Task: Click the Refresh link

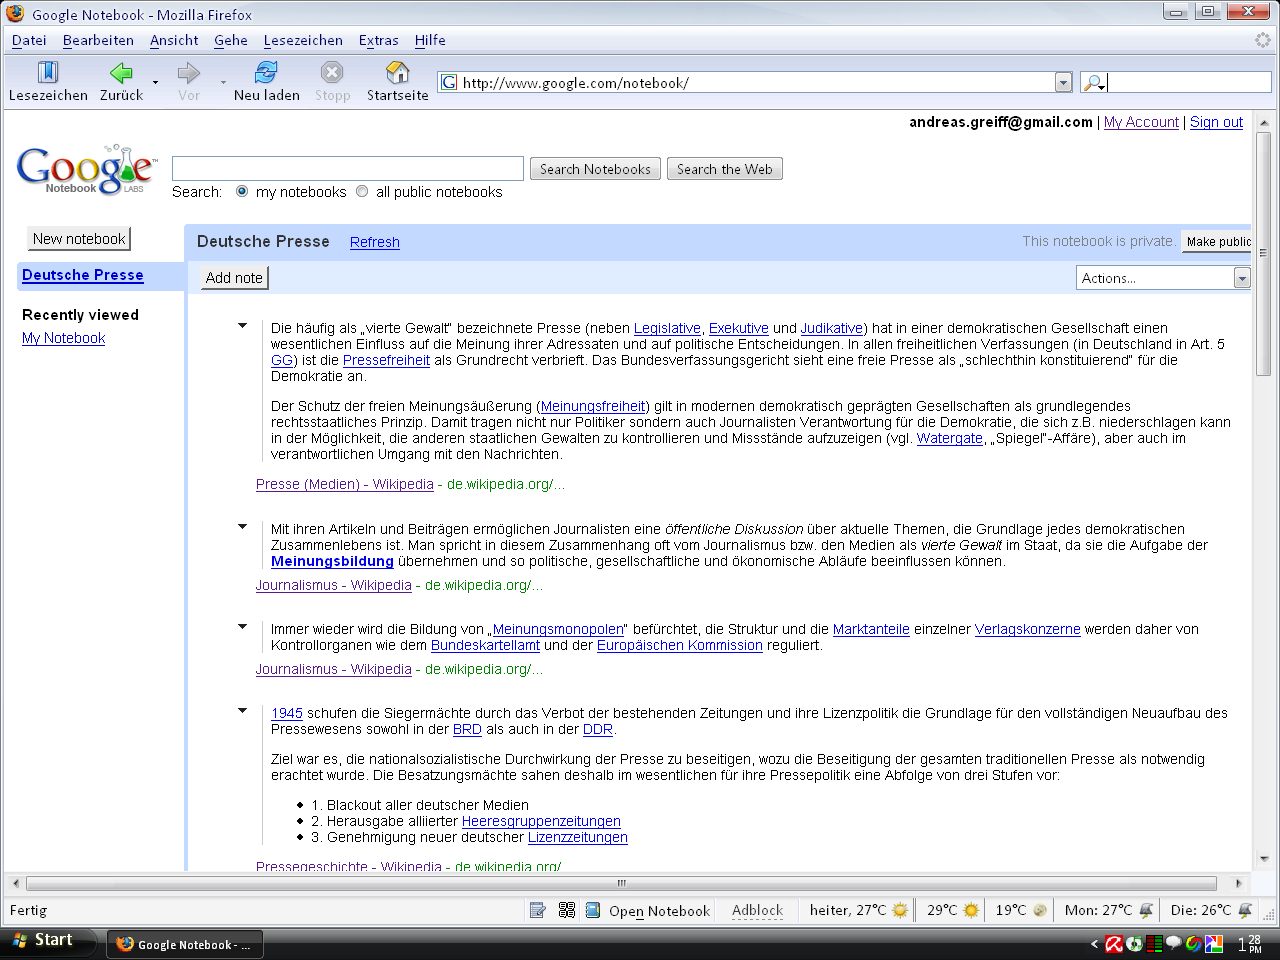Action: (375, 242)
